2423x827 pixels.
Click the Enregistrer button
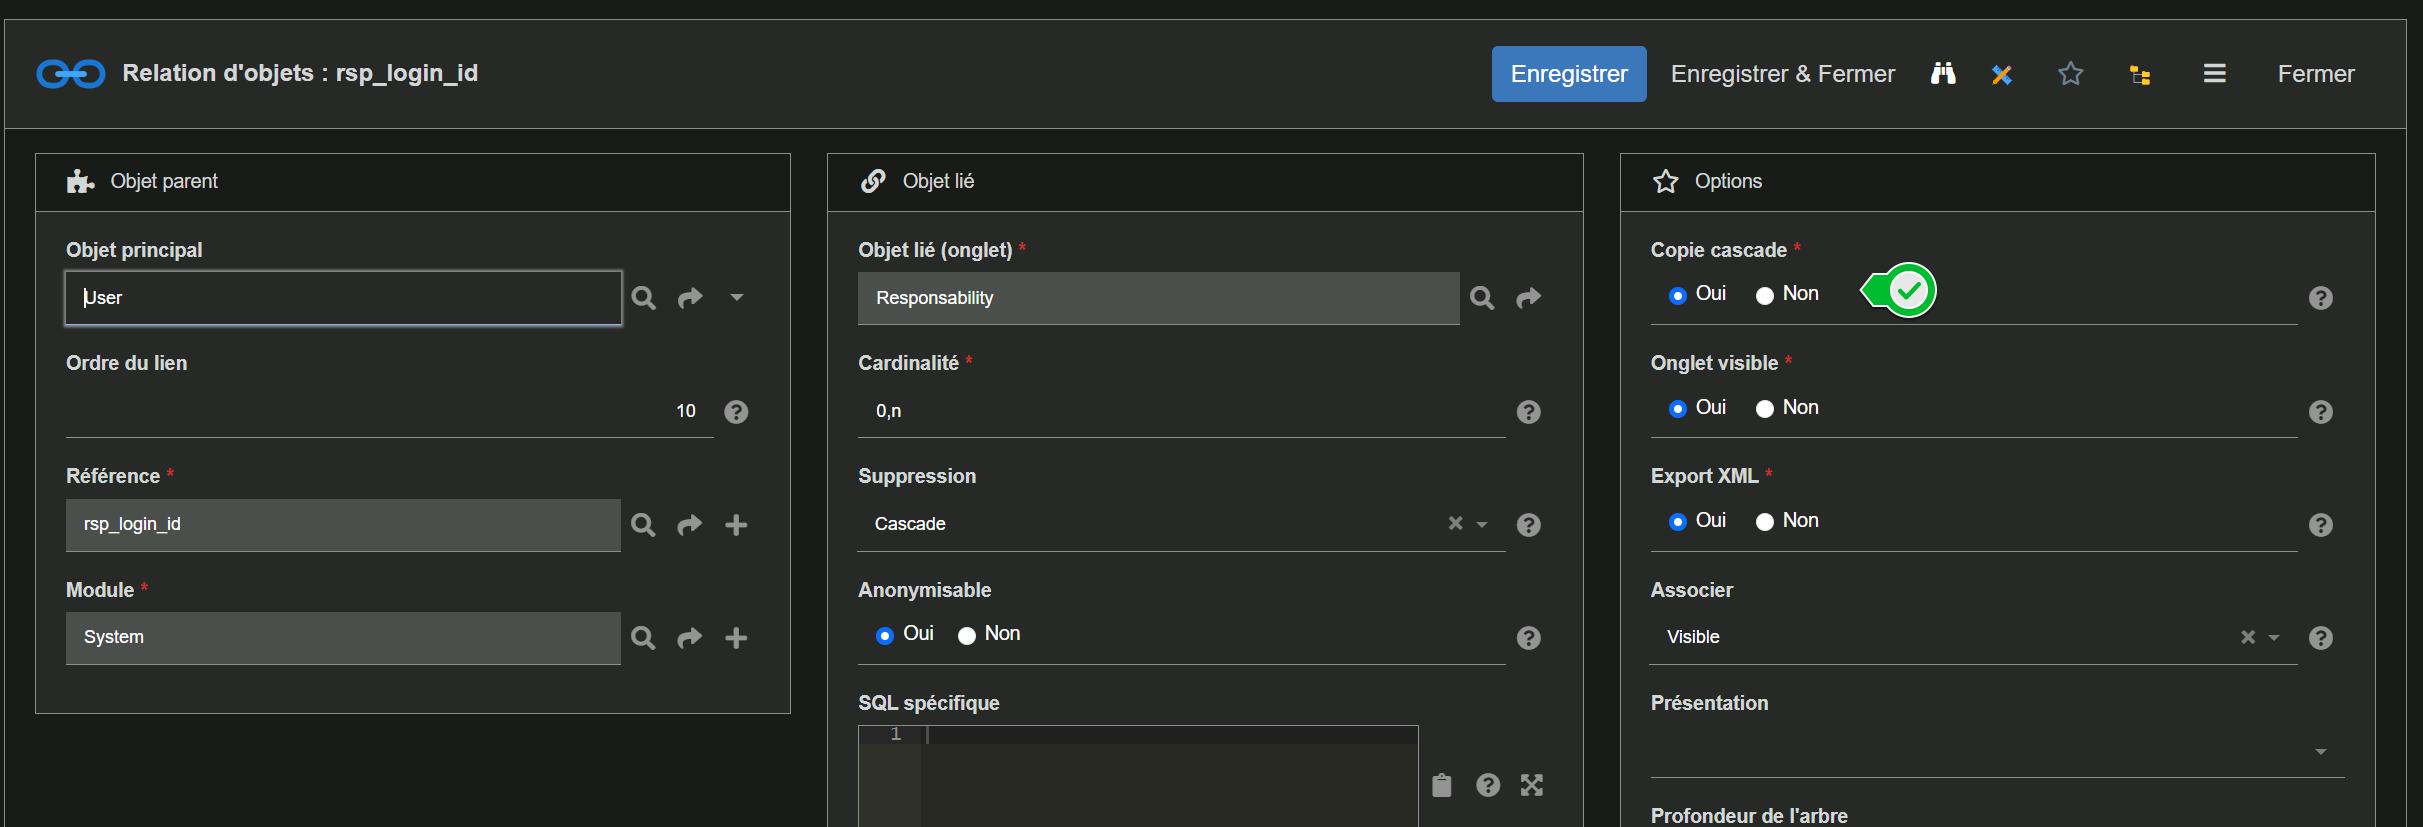[x=1568, y=74]
